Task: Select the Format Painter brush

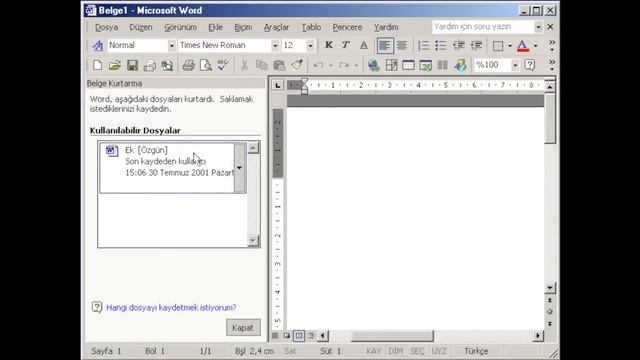Action: click(297, 65)
